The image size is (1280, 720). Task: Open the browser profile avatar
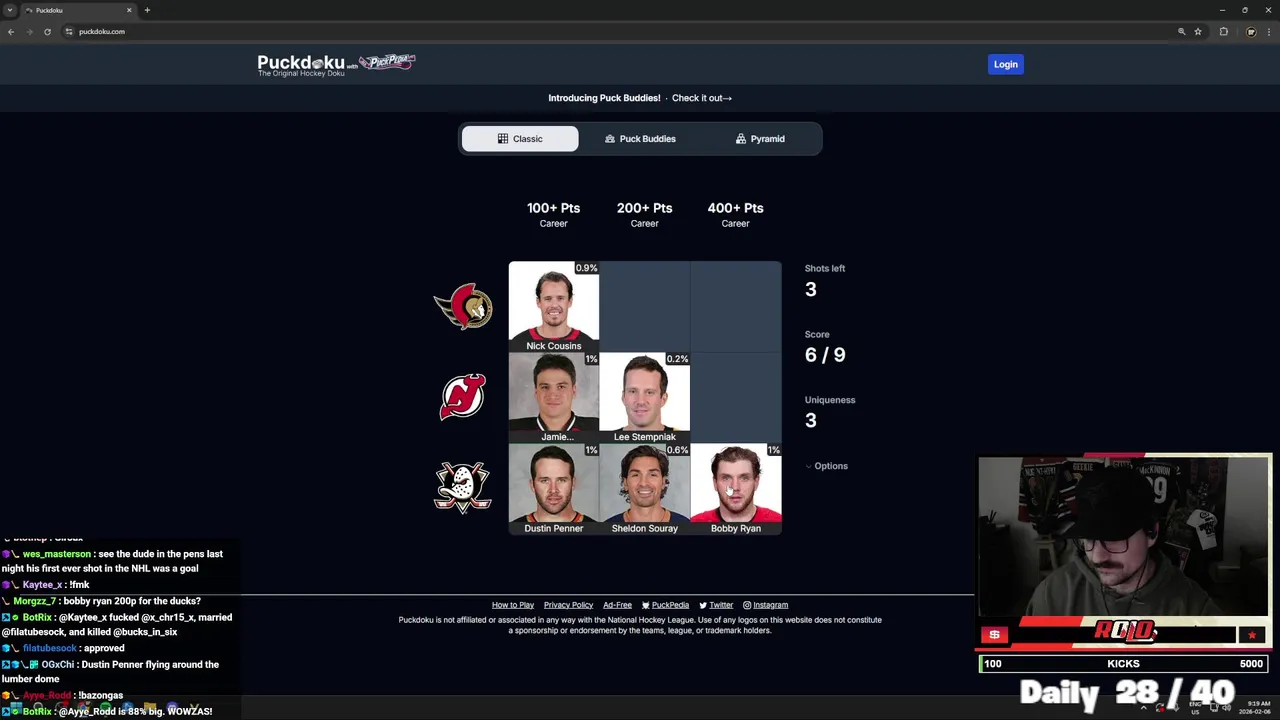(x=1250, y=31)
